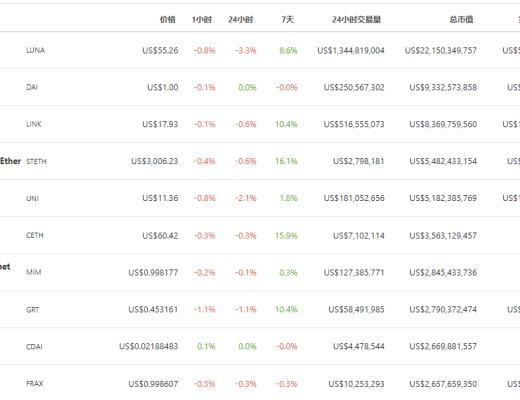Select LINK price US$17.93

(x=160, y=124)
